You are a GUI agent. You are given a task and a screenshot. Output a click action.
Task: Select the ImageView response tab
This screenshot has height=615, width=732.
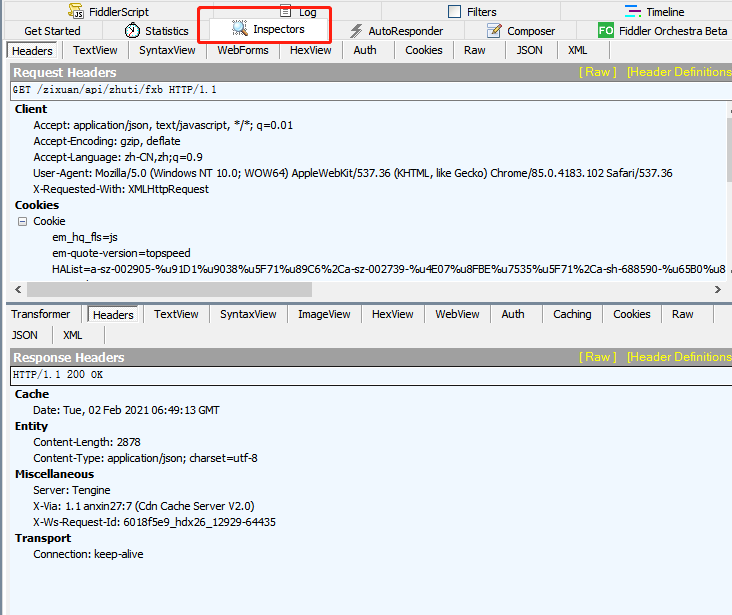tap(324, 314)
